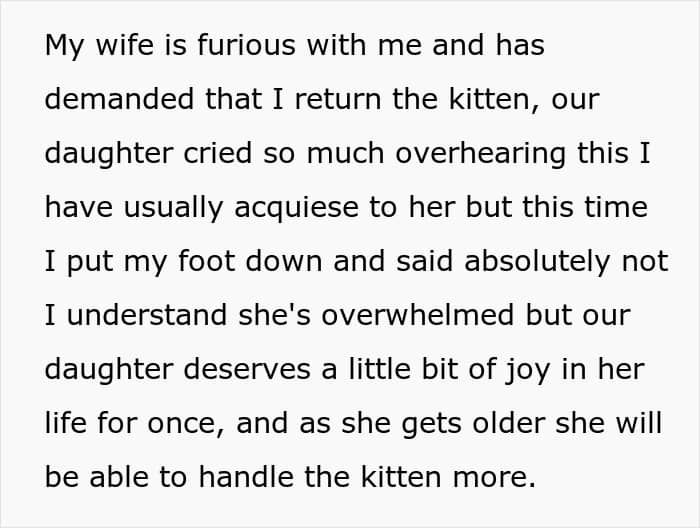Click the word "foot" in the text
Image resolution: width=700 pixels, height=528 pixels.
[x=206, y=261]
